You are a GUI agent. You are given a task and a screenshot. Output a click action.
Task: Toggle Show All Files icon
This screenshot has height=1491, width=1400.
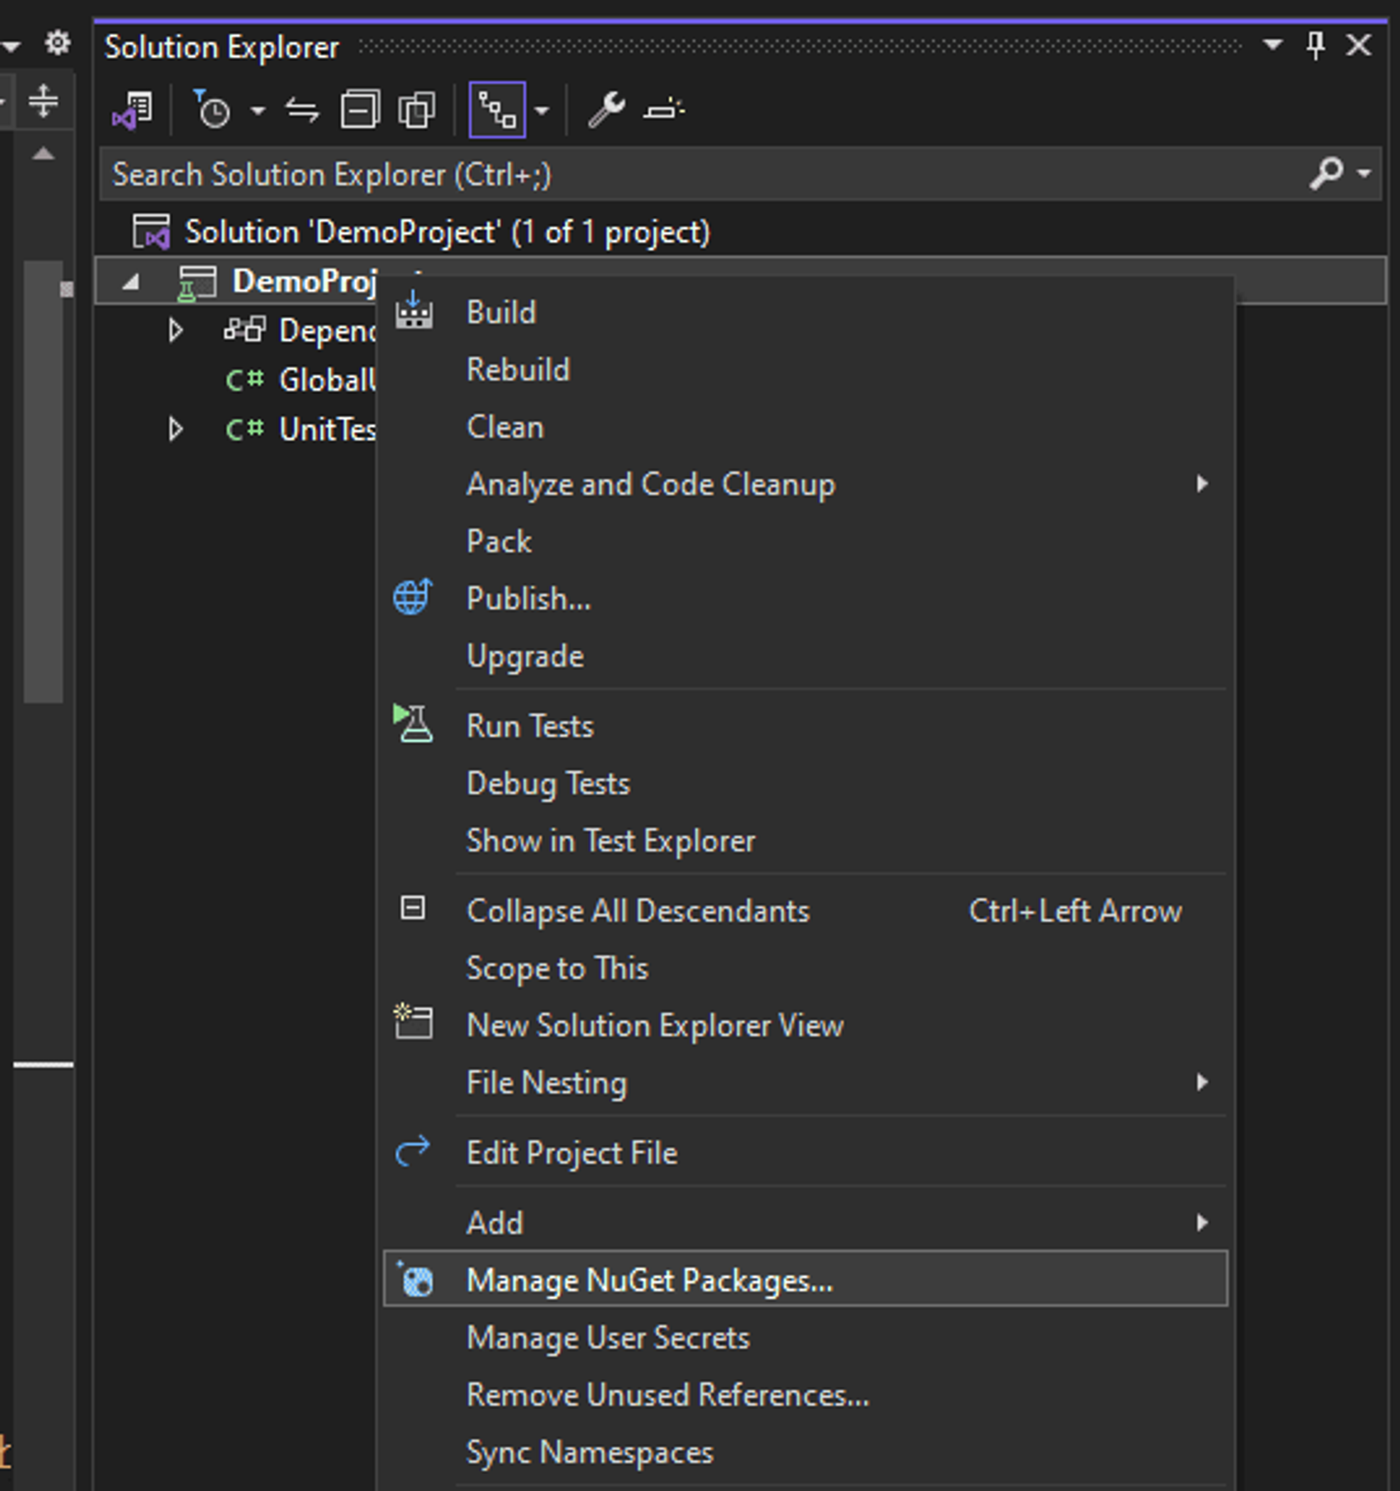coord(417,110)
